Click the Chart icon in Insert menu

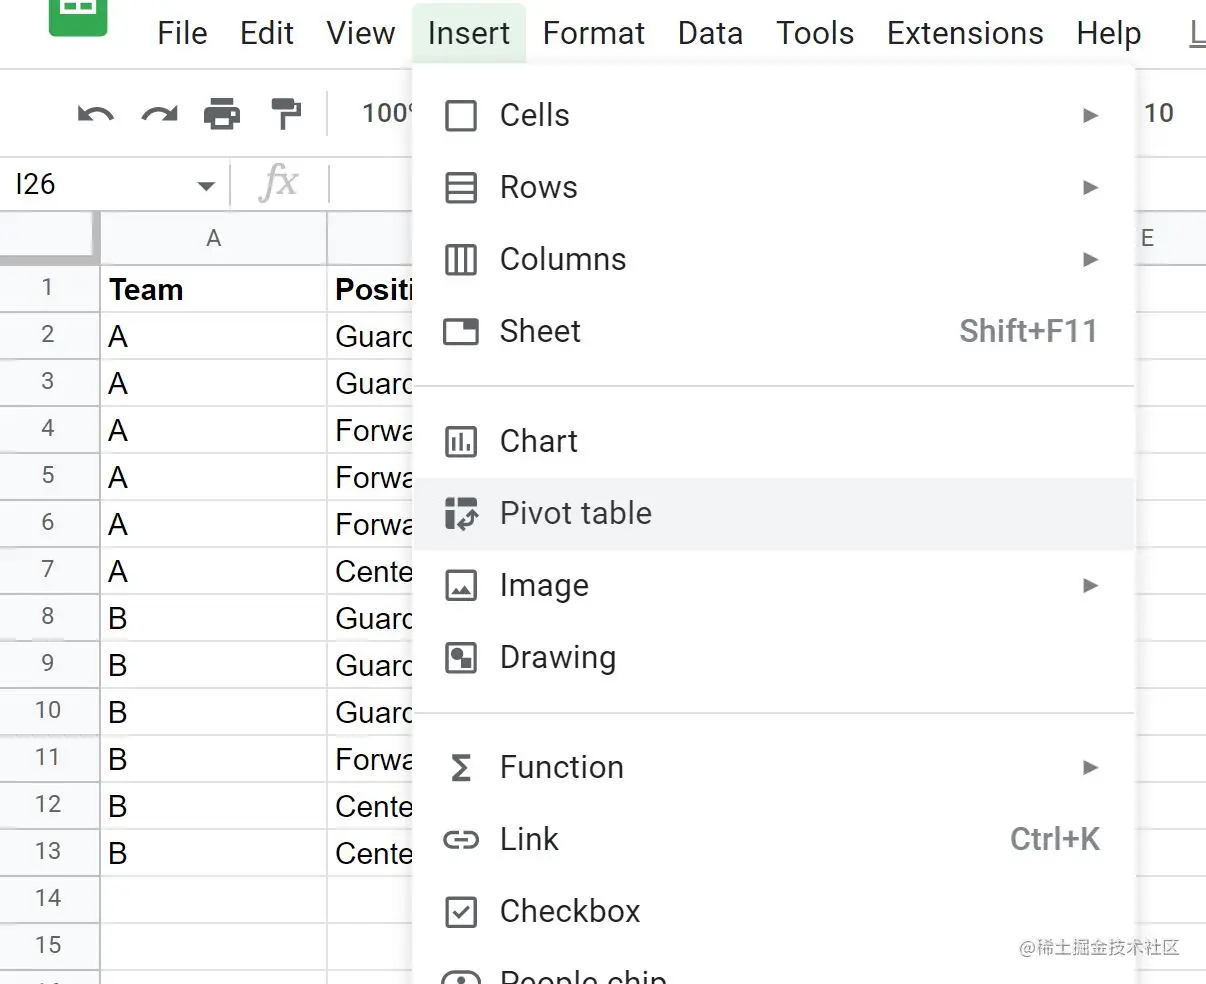pyautogui.click(x=461, y=441)
